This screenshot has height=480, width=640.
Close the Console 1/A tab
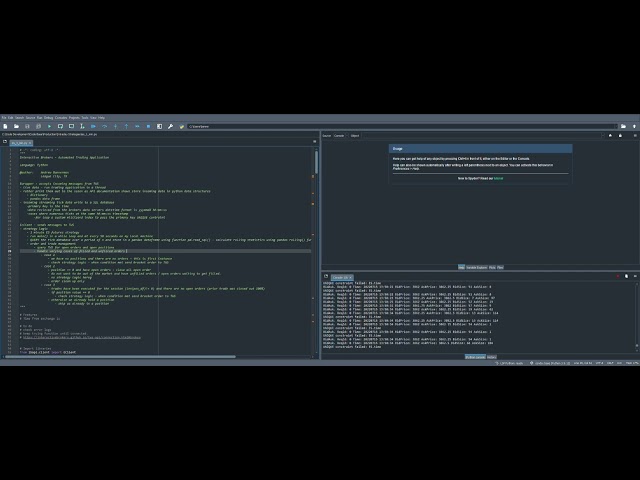351,278
